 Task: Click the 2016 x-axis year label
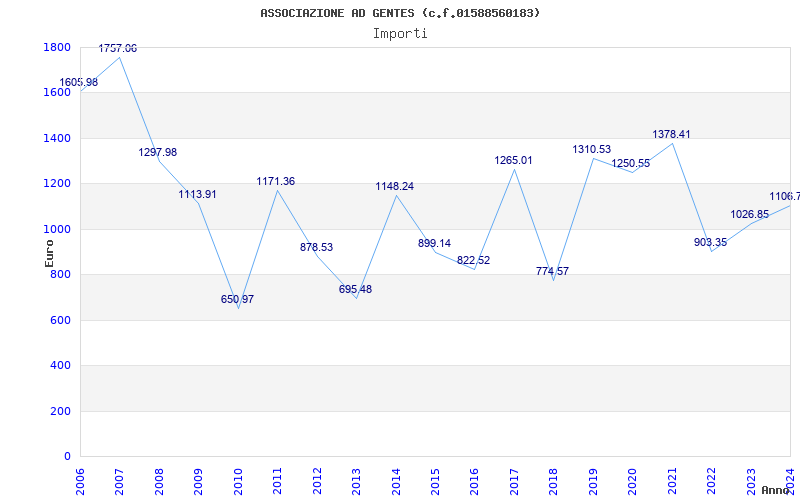[475, 484]
